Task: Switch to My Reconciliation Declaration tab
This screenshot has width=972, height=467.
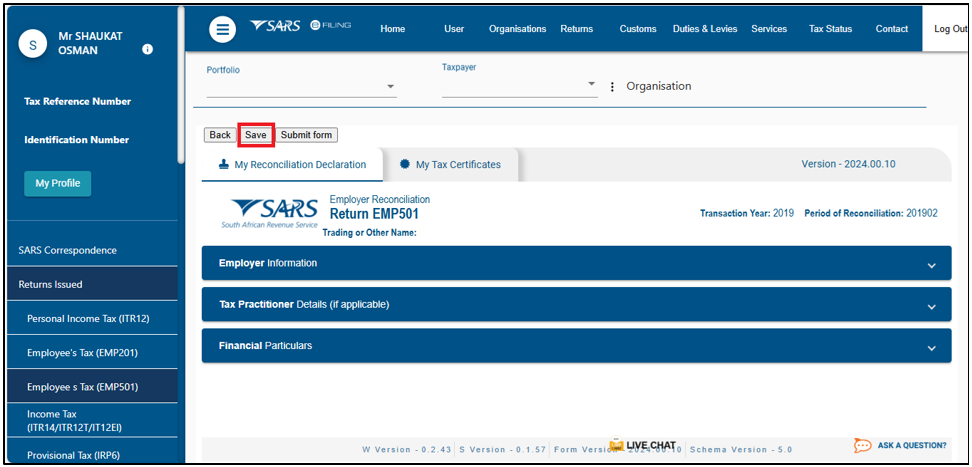Action: click(293, 164)
